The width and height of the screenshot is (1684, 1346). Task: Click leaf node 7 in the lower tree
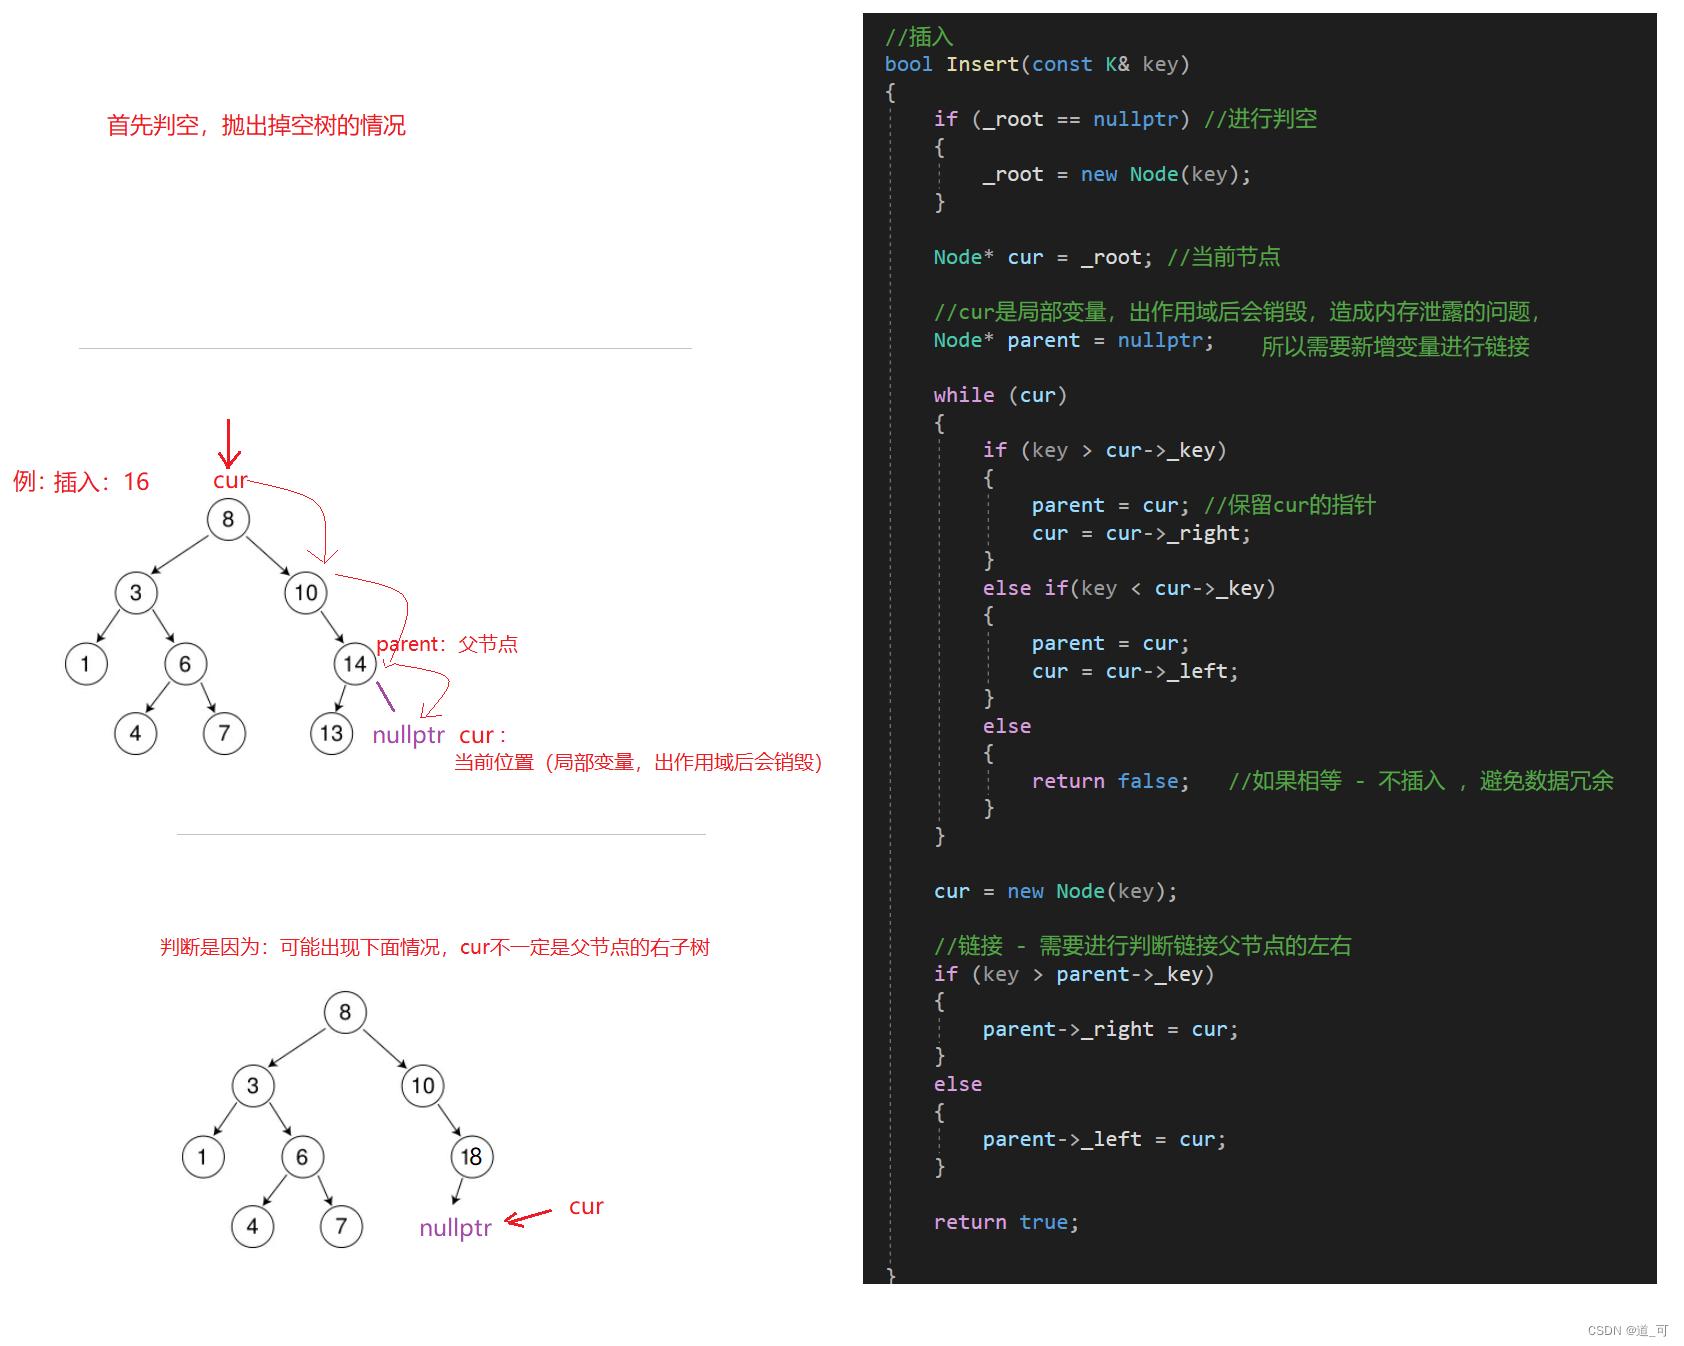pos(340,1226)
